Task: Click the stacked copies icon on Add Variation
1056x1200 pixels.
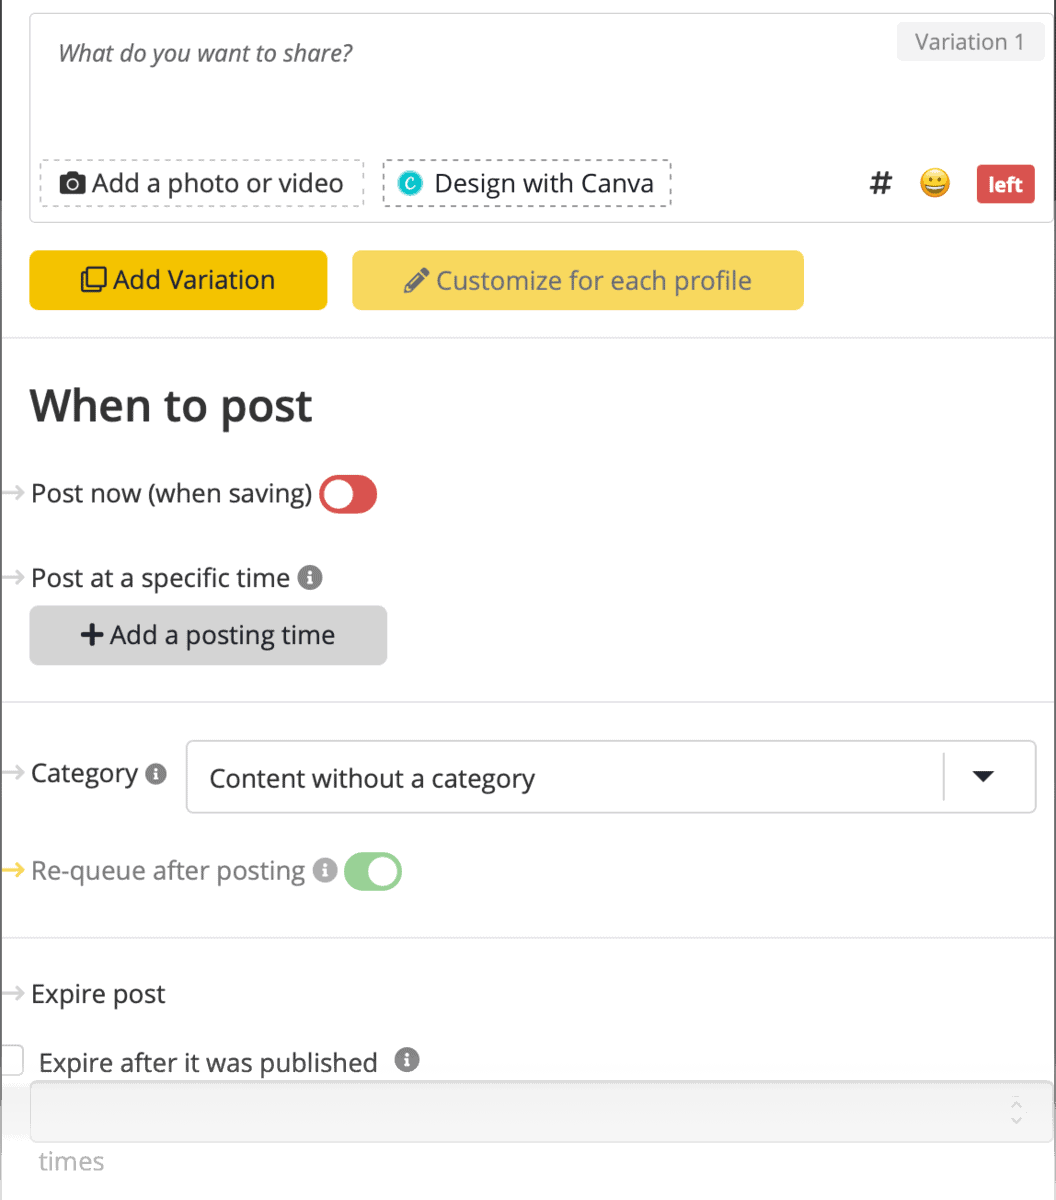Action: pyautogui.click(x=93, y=280)
